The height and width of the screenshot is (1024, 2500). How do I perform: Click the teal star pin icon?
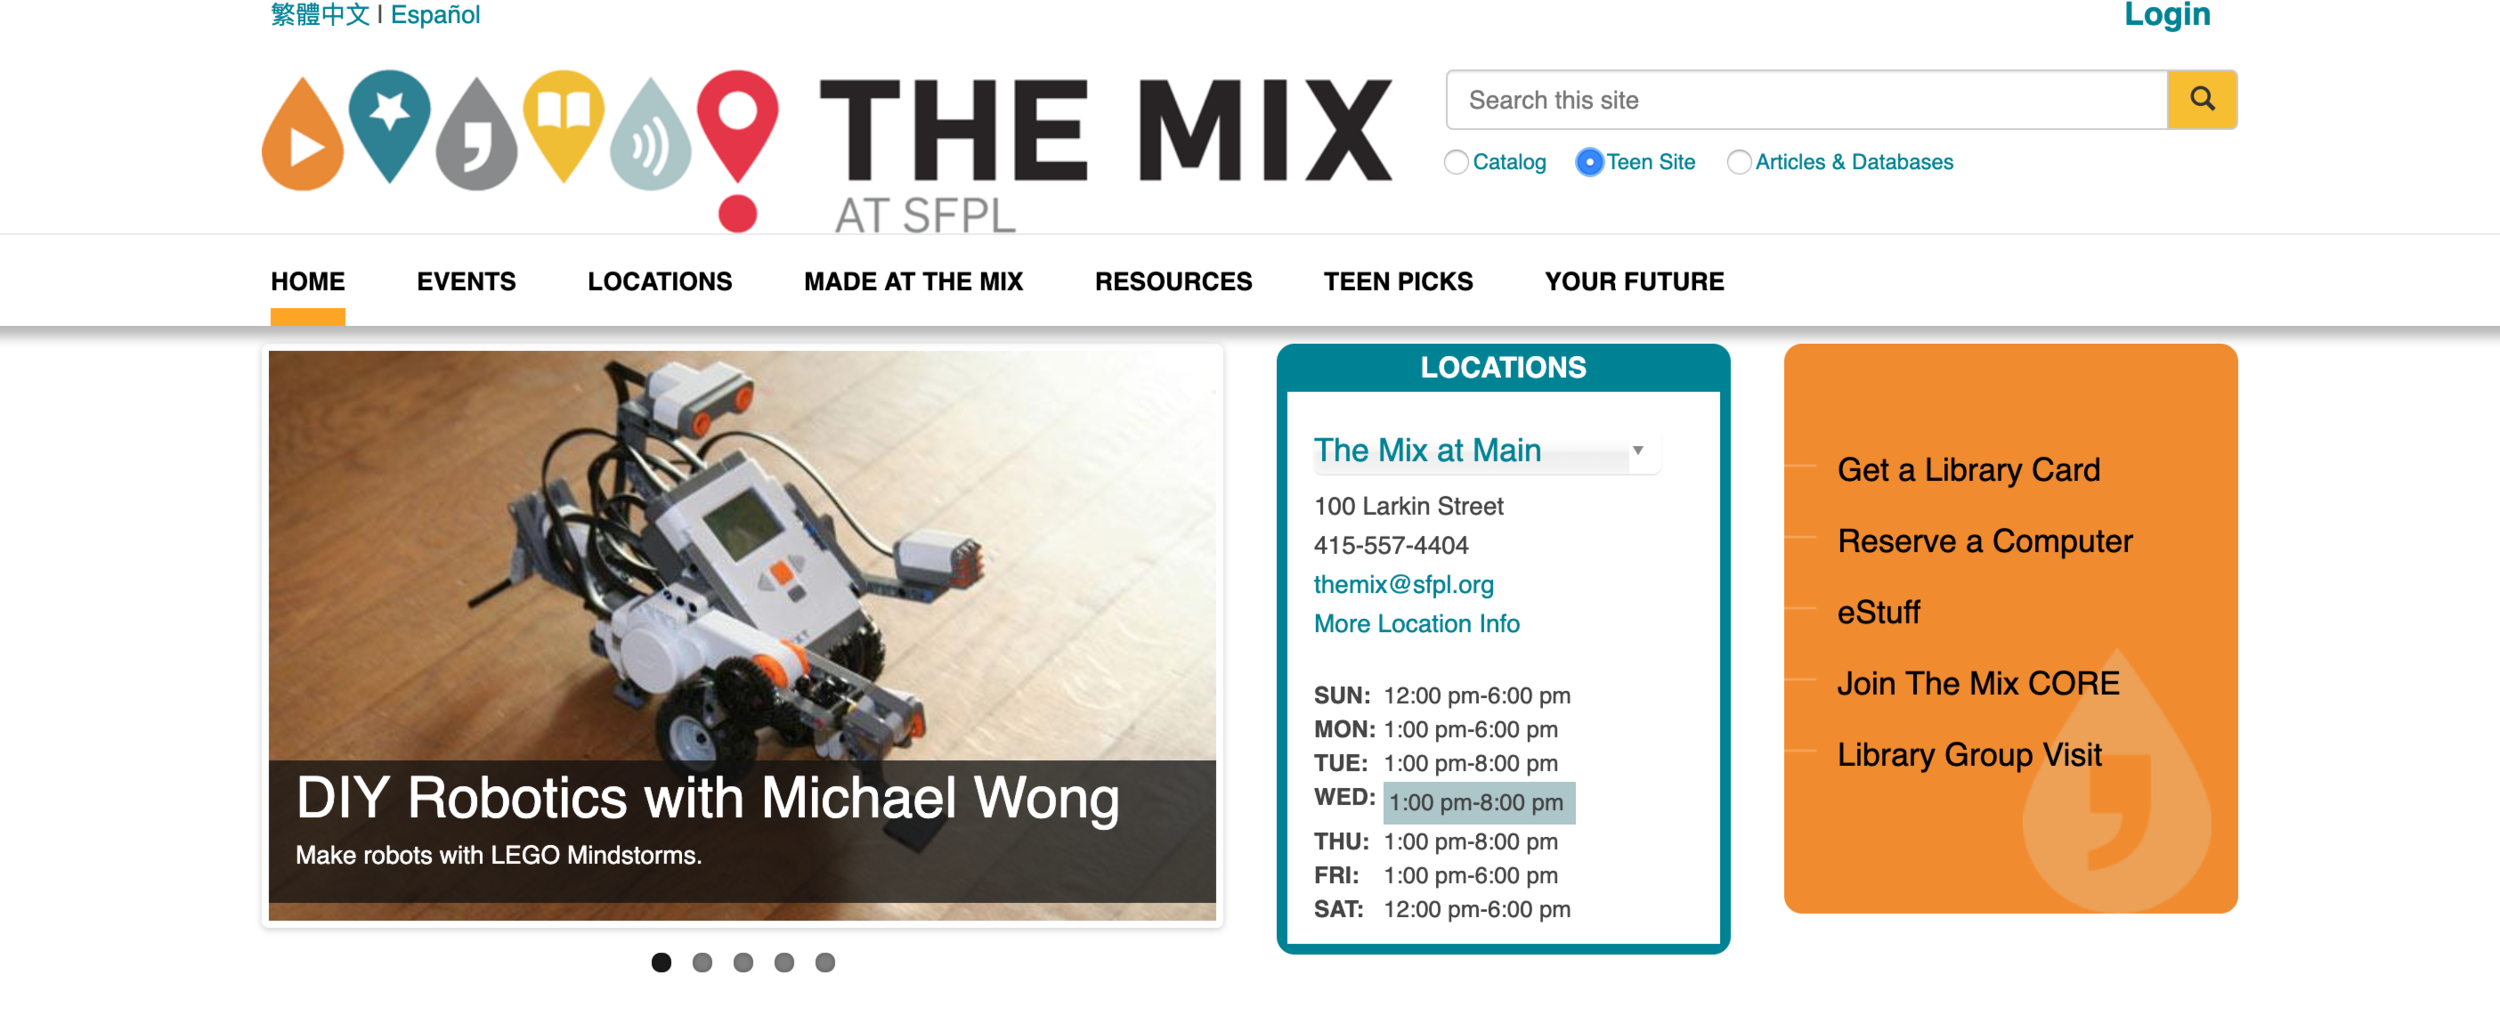[x=390, y=126]
